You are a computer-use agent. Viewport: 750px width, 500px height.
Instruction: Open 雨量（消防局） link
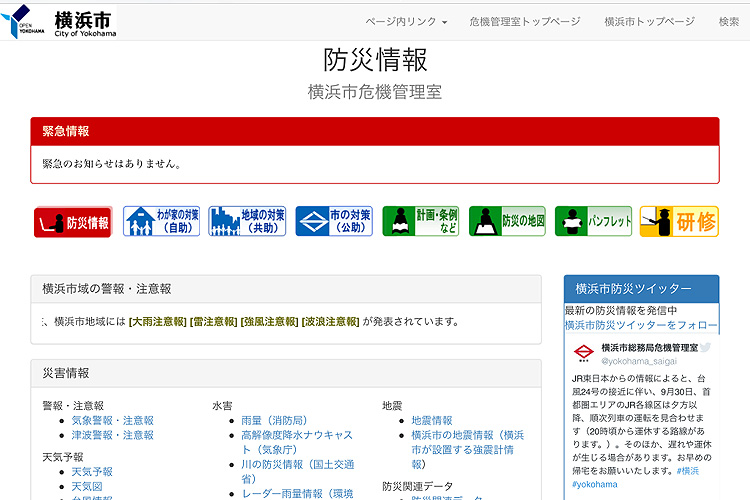(274, 421)
